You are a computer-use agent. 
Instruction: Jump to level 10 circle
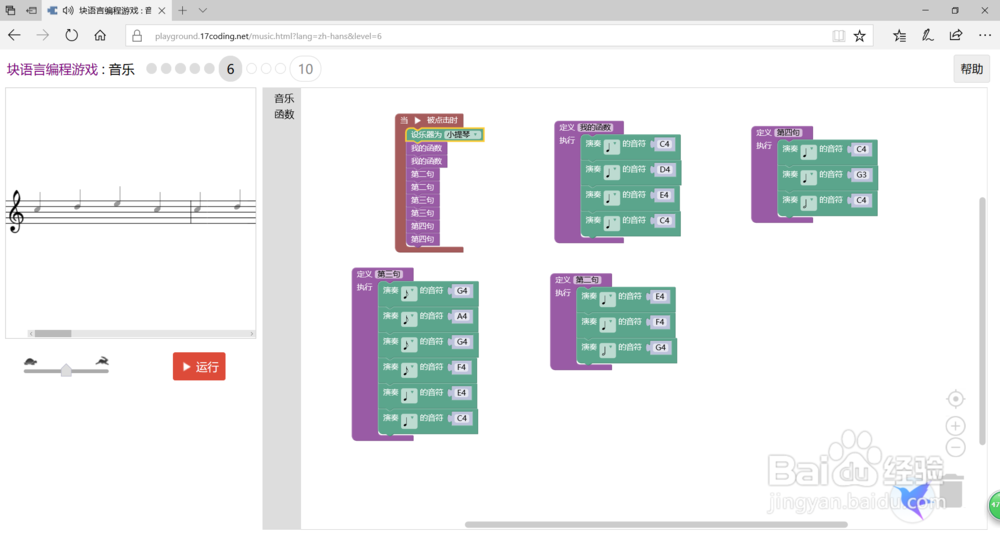(305, 69)
